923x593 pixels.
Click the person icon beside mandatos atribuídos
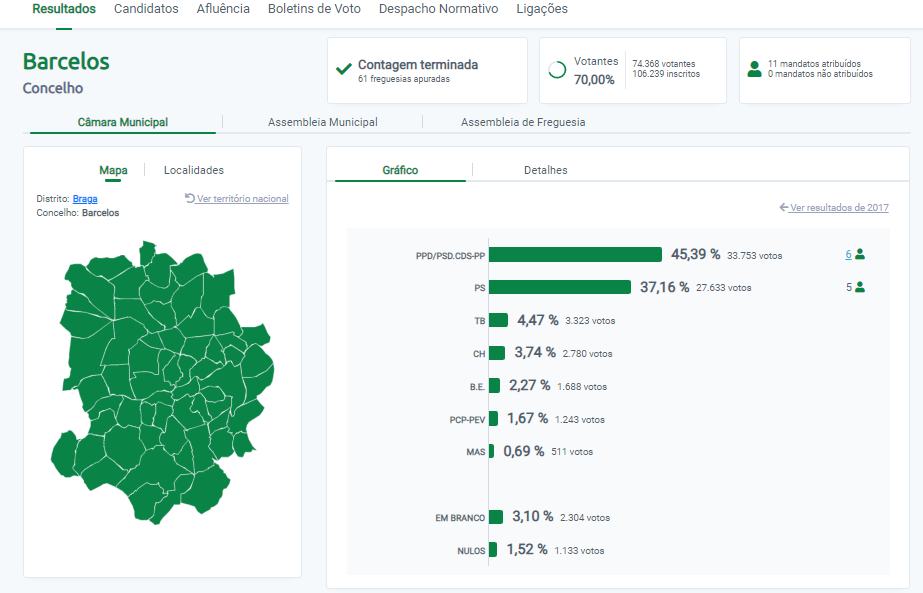pyautogui.click(x=754, y=70)
